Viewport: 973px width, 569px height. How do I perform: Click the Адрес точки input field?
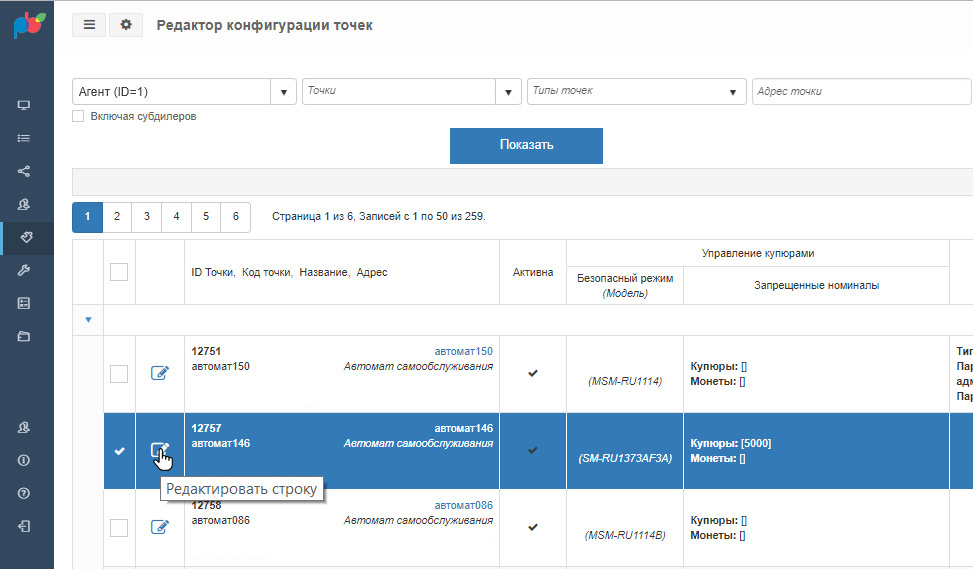pos(862,92)
